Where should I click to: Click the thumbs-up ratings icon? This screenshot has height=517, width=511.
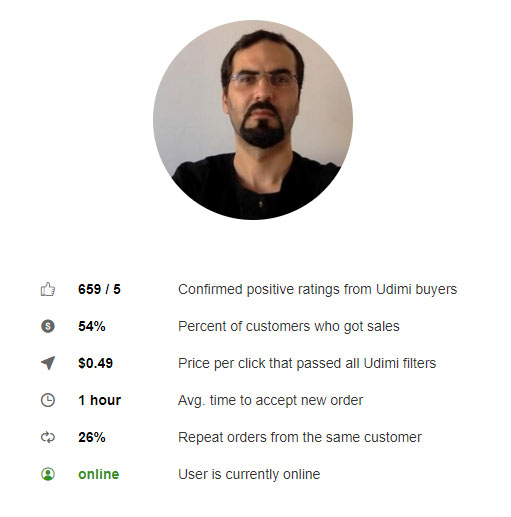pyautogui.click(x=48, y=289)
